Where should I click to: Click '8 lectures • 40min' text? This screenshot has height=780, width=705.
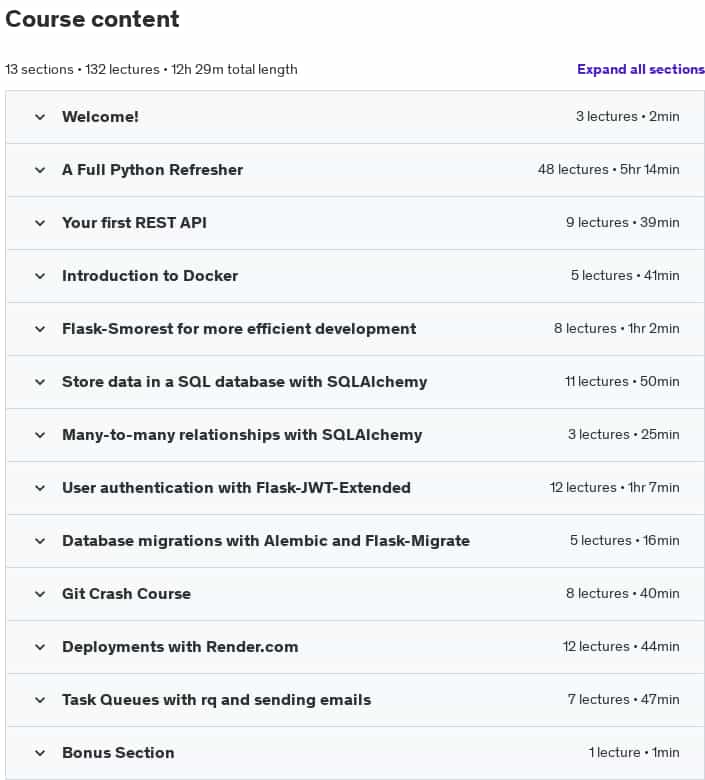point(622,593)
